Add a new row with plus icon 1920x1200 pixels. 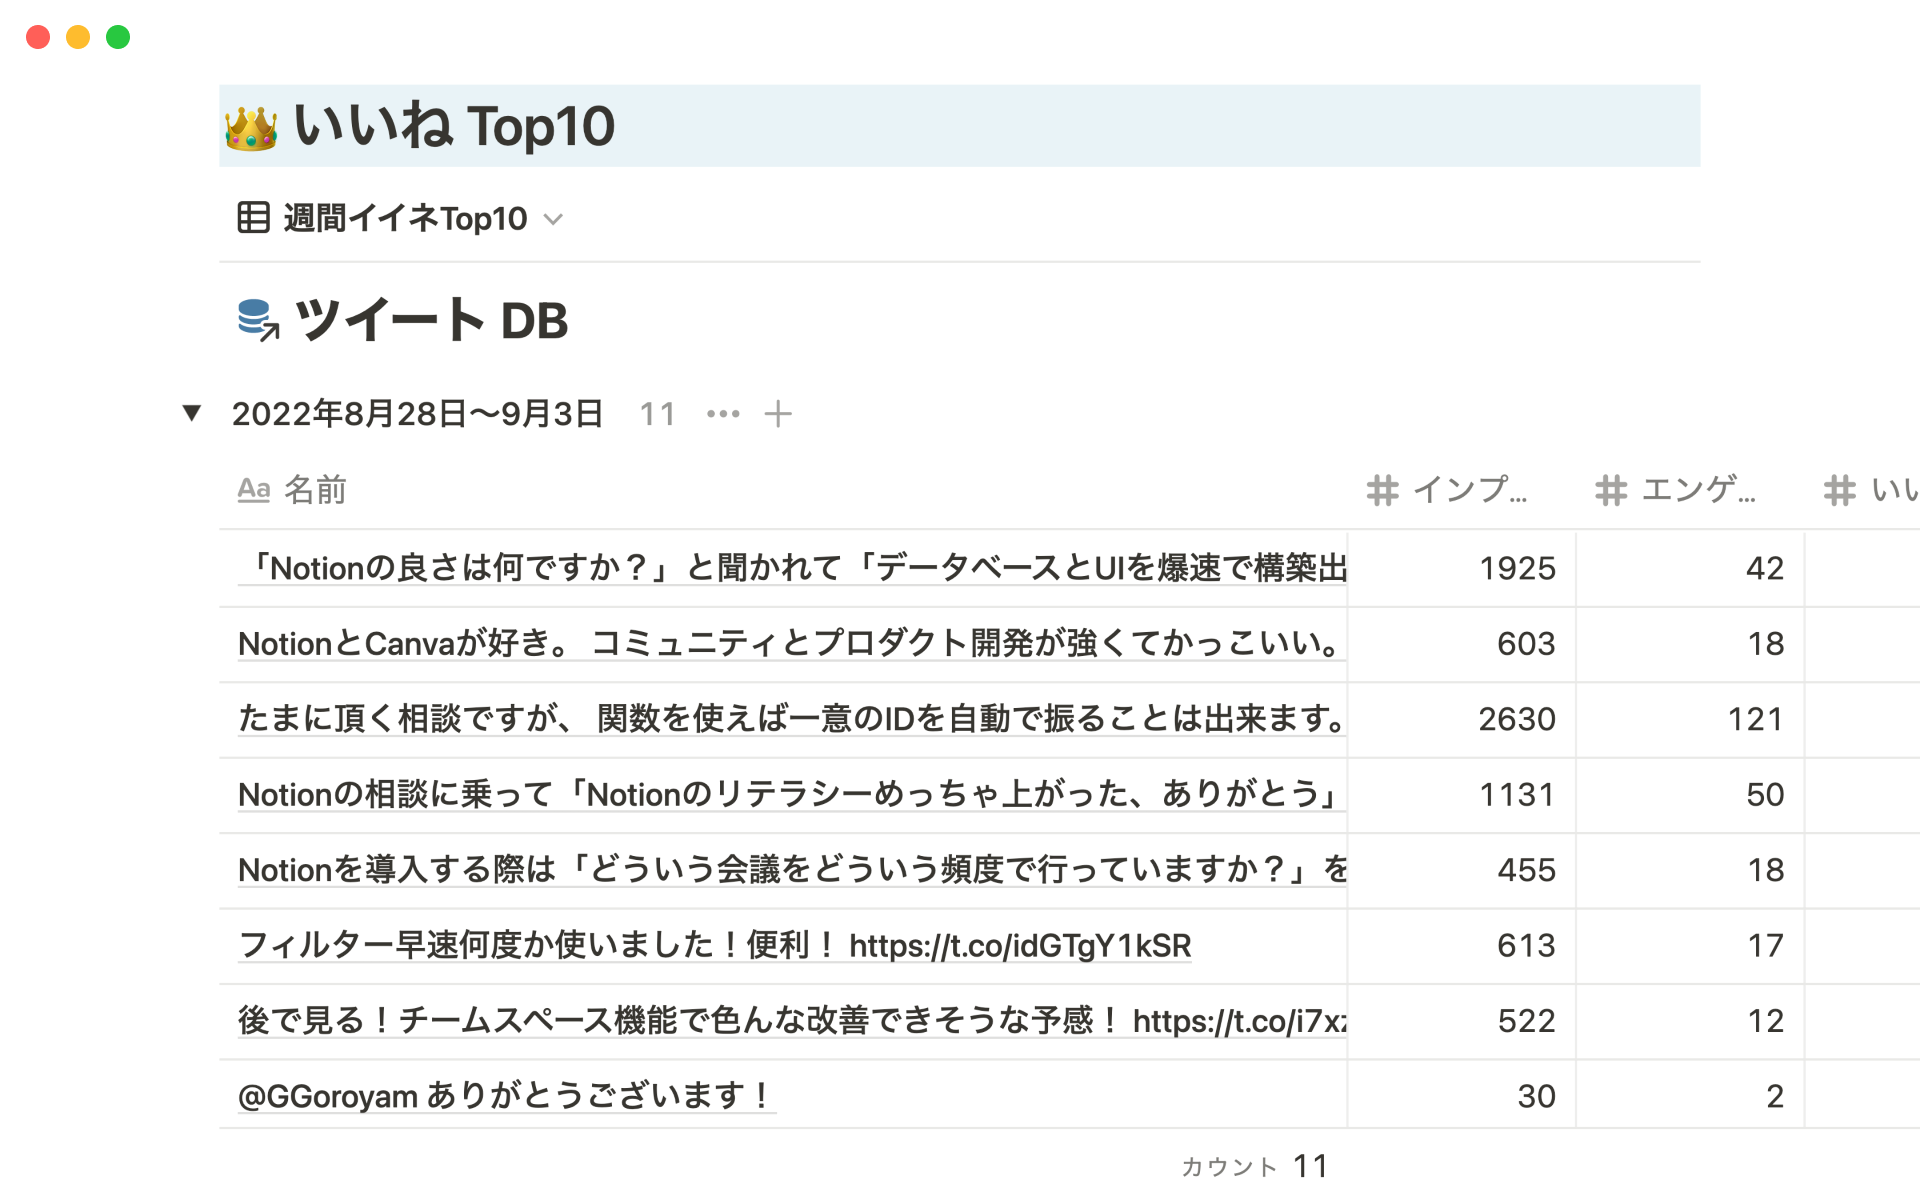tap(778, 414)
